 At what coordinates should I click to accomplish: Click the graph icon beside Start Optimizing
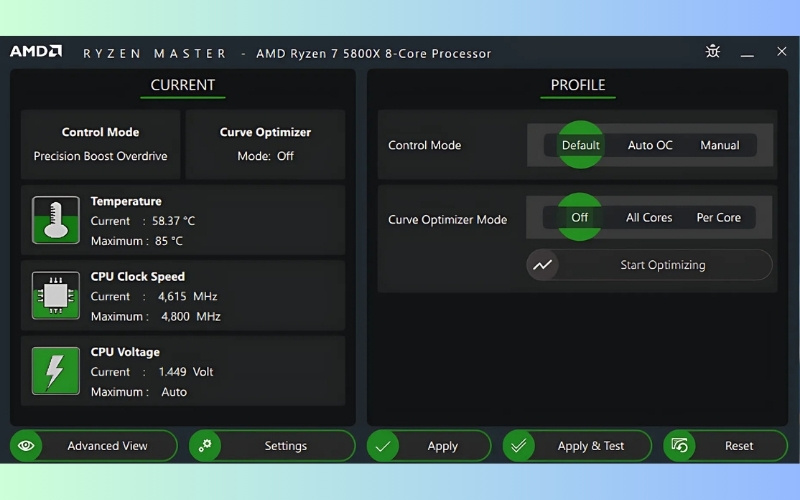(x=543, y=265)
